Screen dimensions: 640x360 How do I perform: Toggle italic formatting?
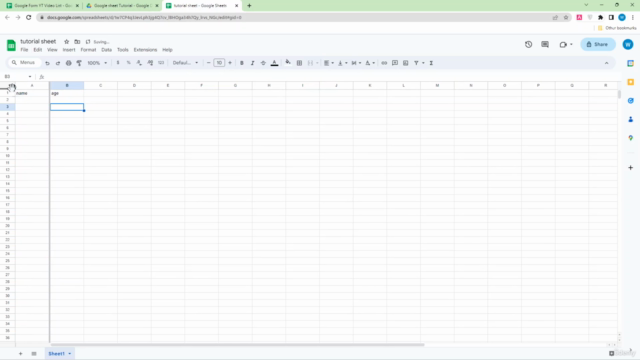[x=252, y=63]
